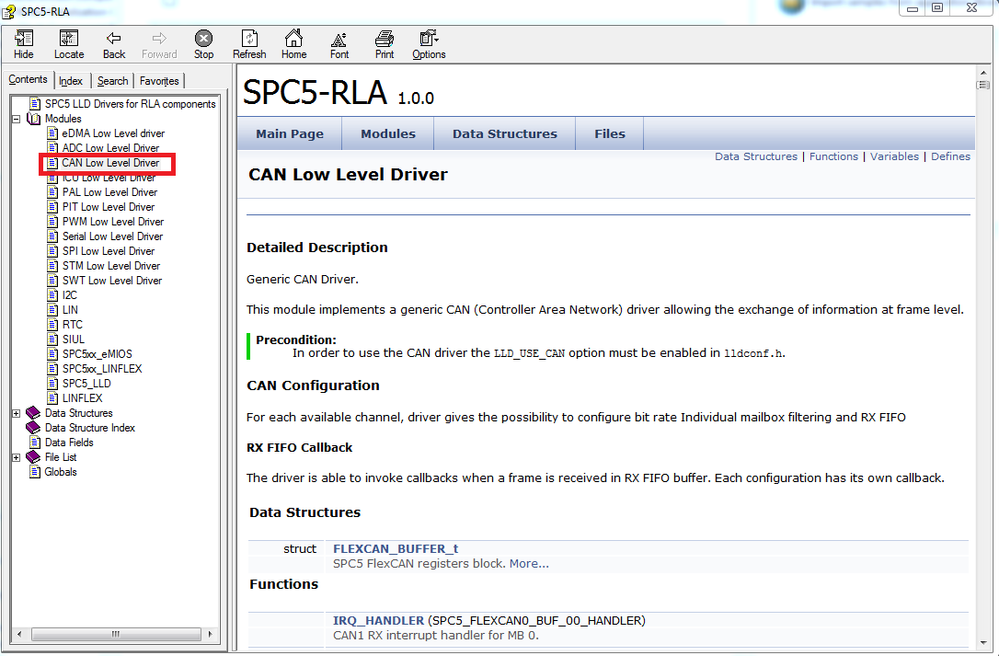Open the Font toolbar option
This screenshot has height=656, width=999.
339,45
